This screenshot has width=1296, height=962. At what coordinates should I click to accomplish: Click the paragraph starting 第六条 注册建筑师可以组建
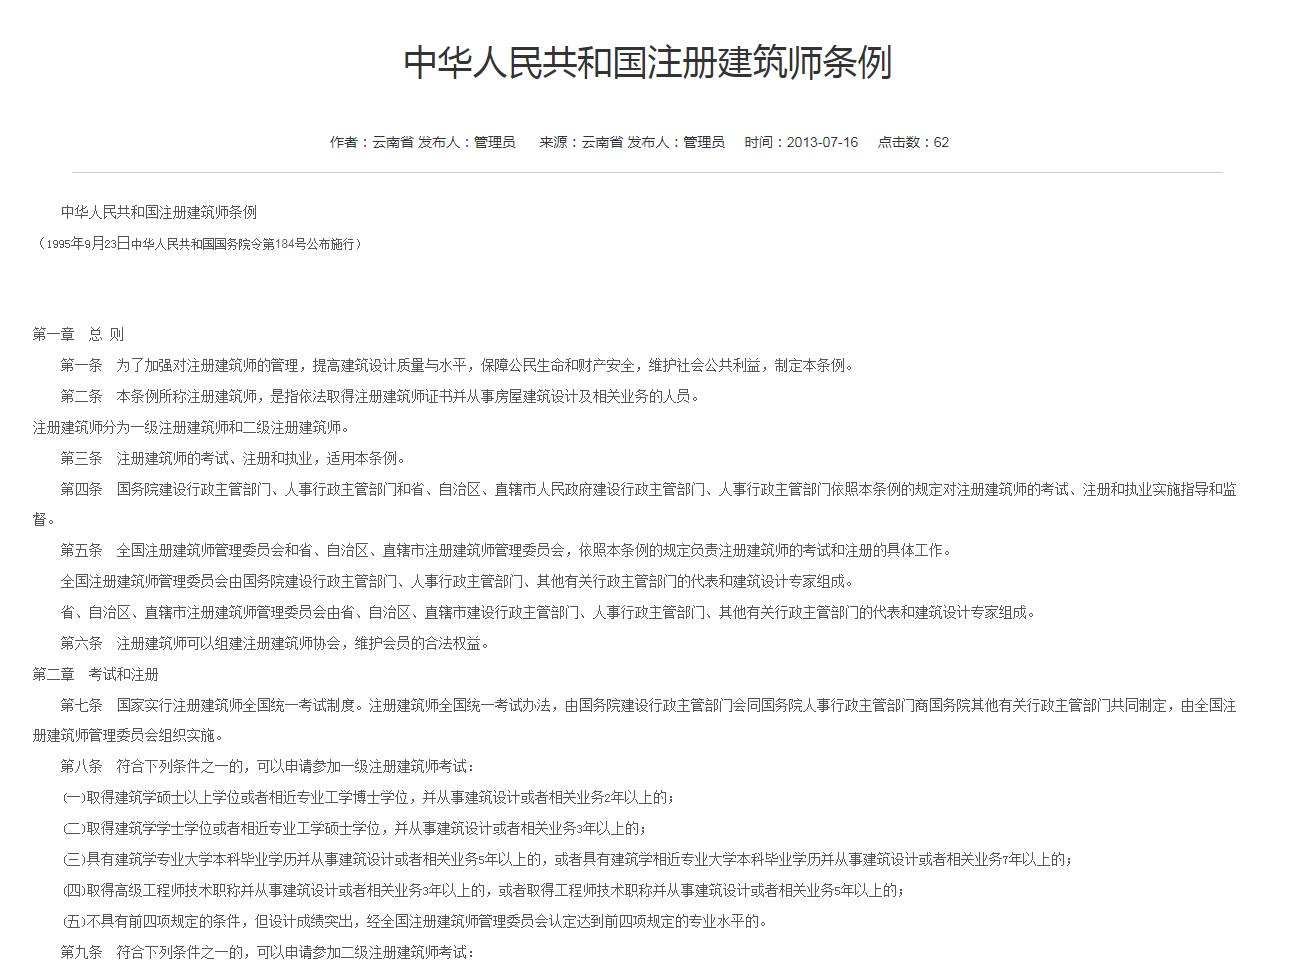pos(276,643)
